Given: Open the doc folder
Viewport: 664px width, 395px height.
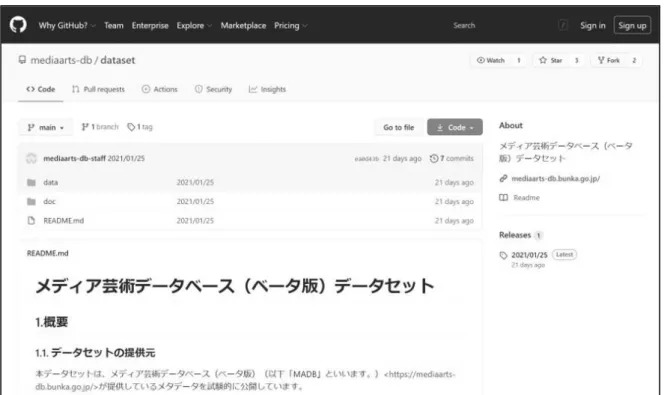Looking at the screenshot, I should pyautogui.click(x=49, y=202).
